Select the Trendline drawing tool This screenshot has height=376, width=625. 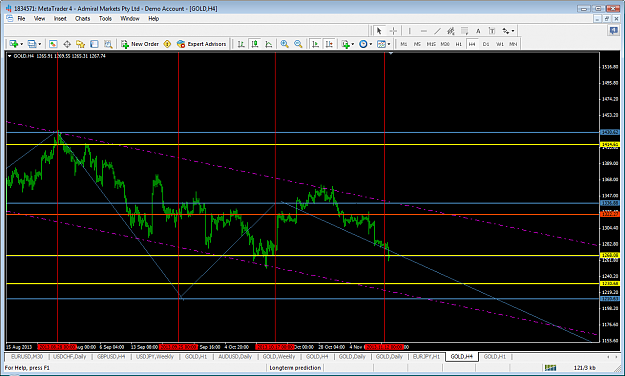[437, 31]
